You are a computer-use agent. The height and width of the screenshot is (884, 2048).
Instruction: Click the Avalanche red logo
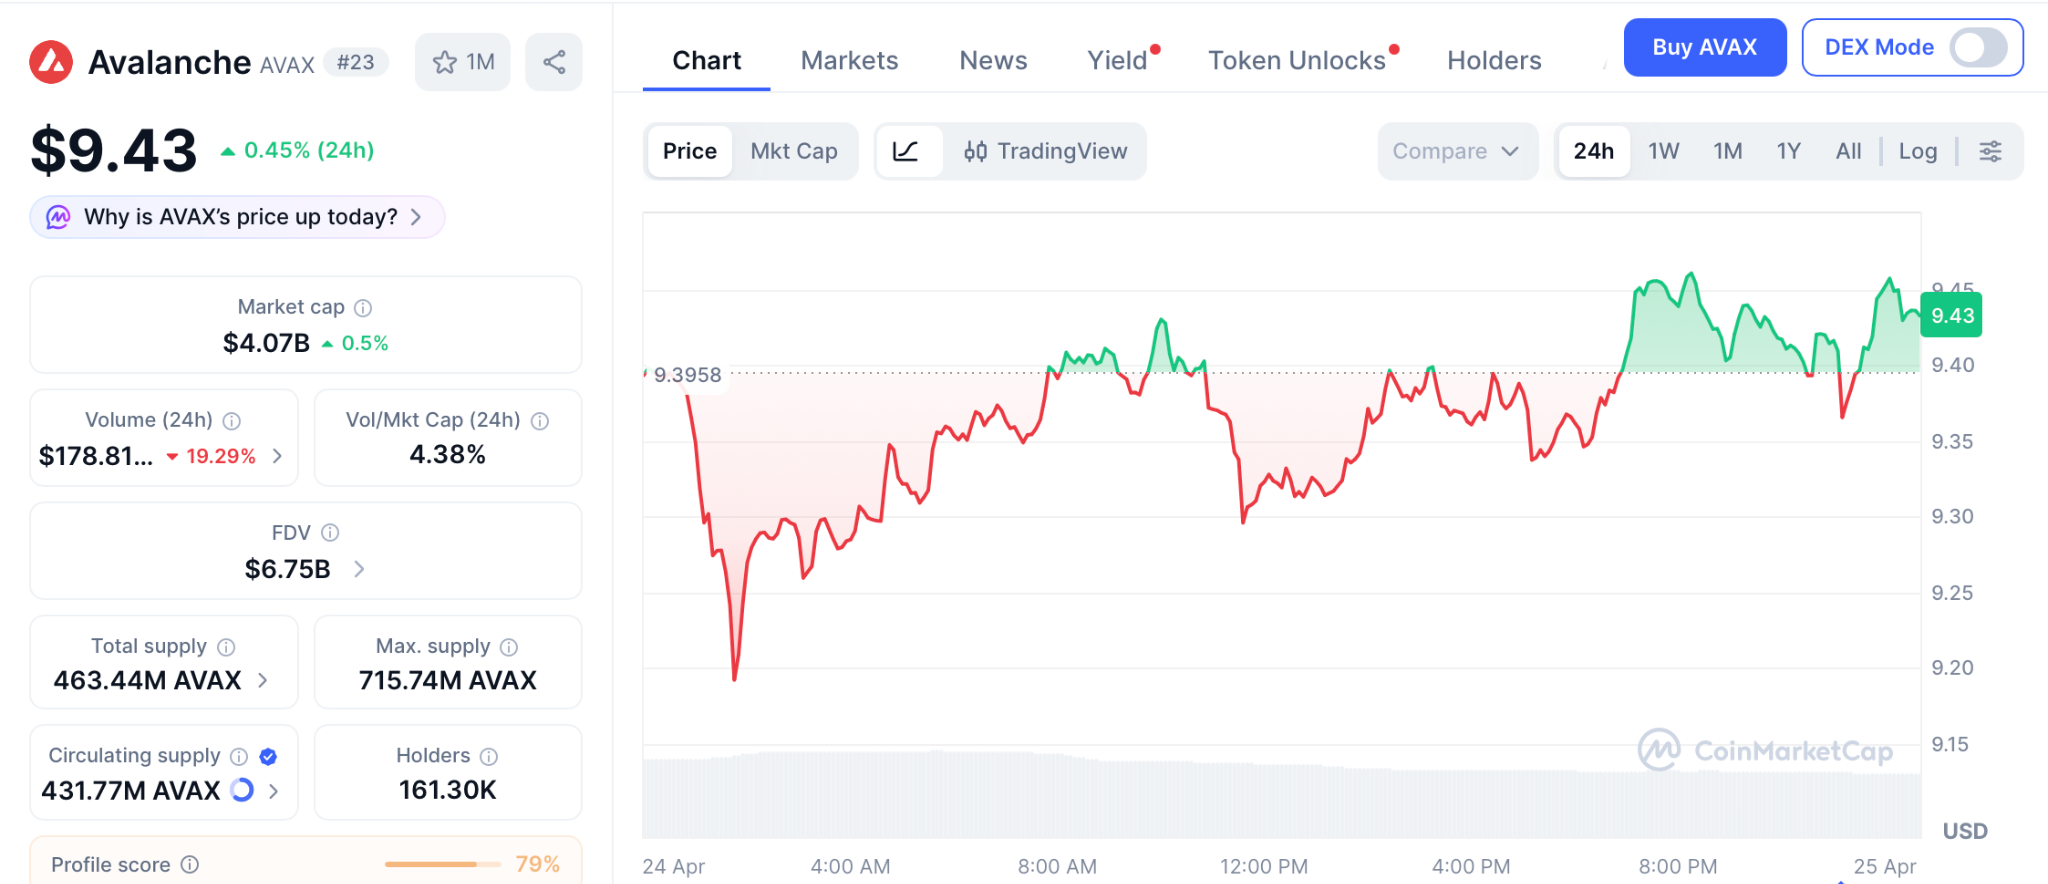51,62
